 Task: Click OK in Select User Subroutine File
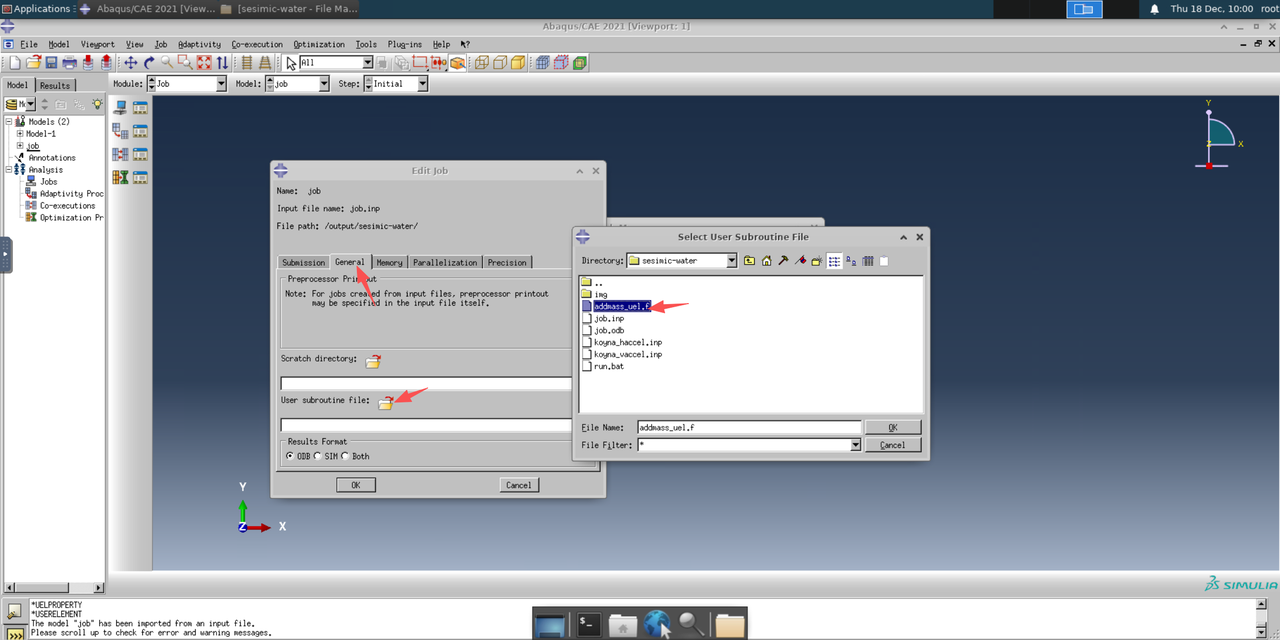pyautogui.click(x=893, y=427)
